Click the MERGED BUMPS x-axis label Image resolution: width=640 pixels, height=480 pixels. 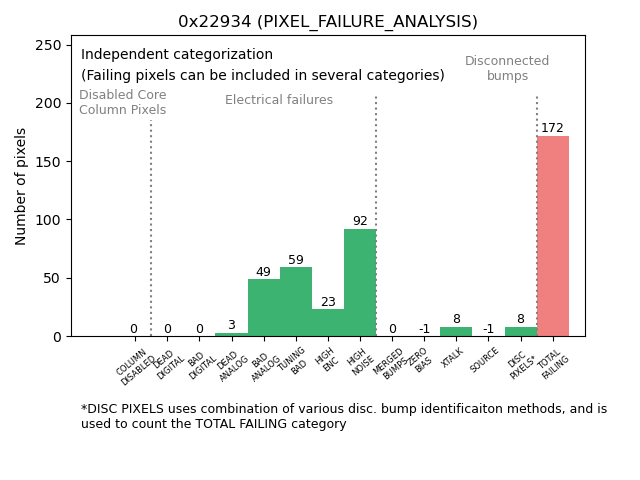tap(389, 362)
